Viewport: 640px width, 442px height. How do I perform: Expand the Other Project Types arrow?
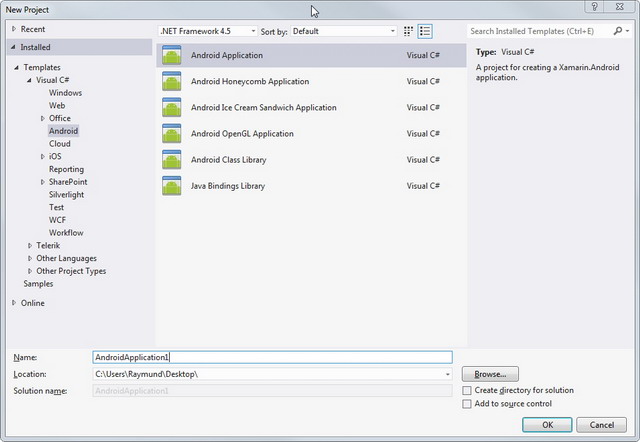pyautogui.click(x=30, y=271)
